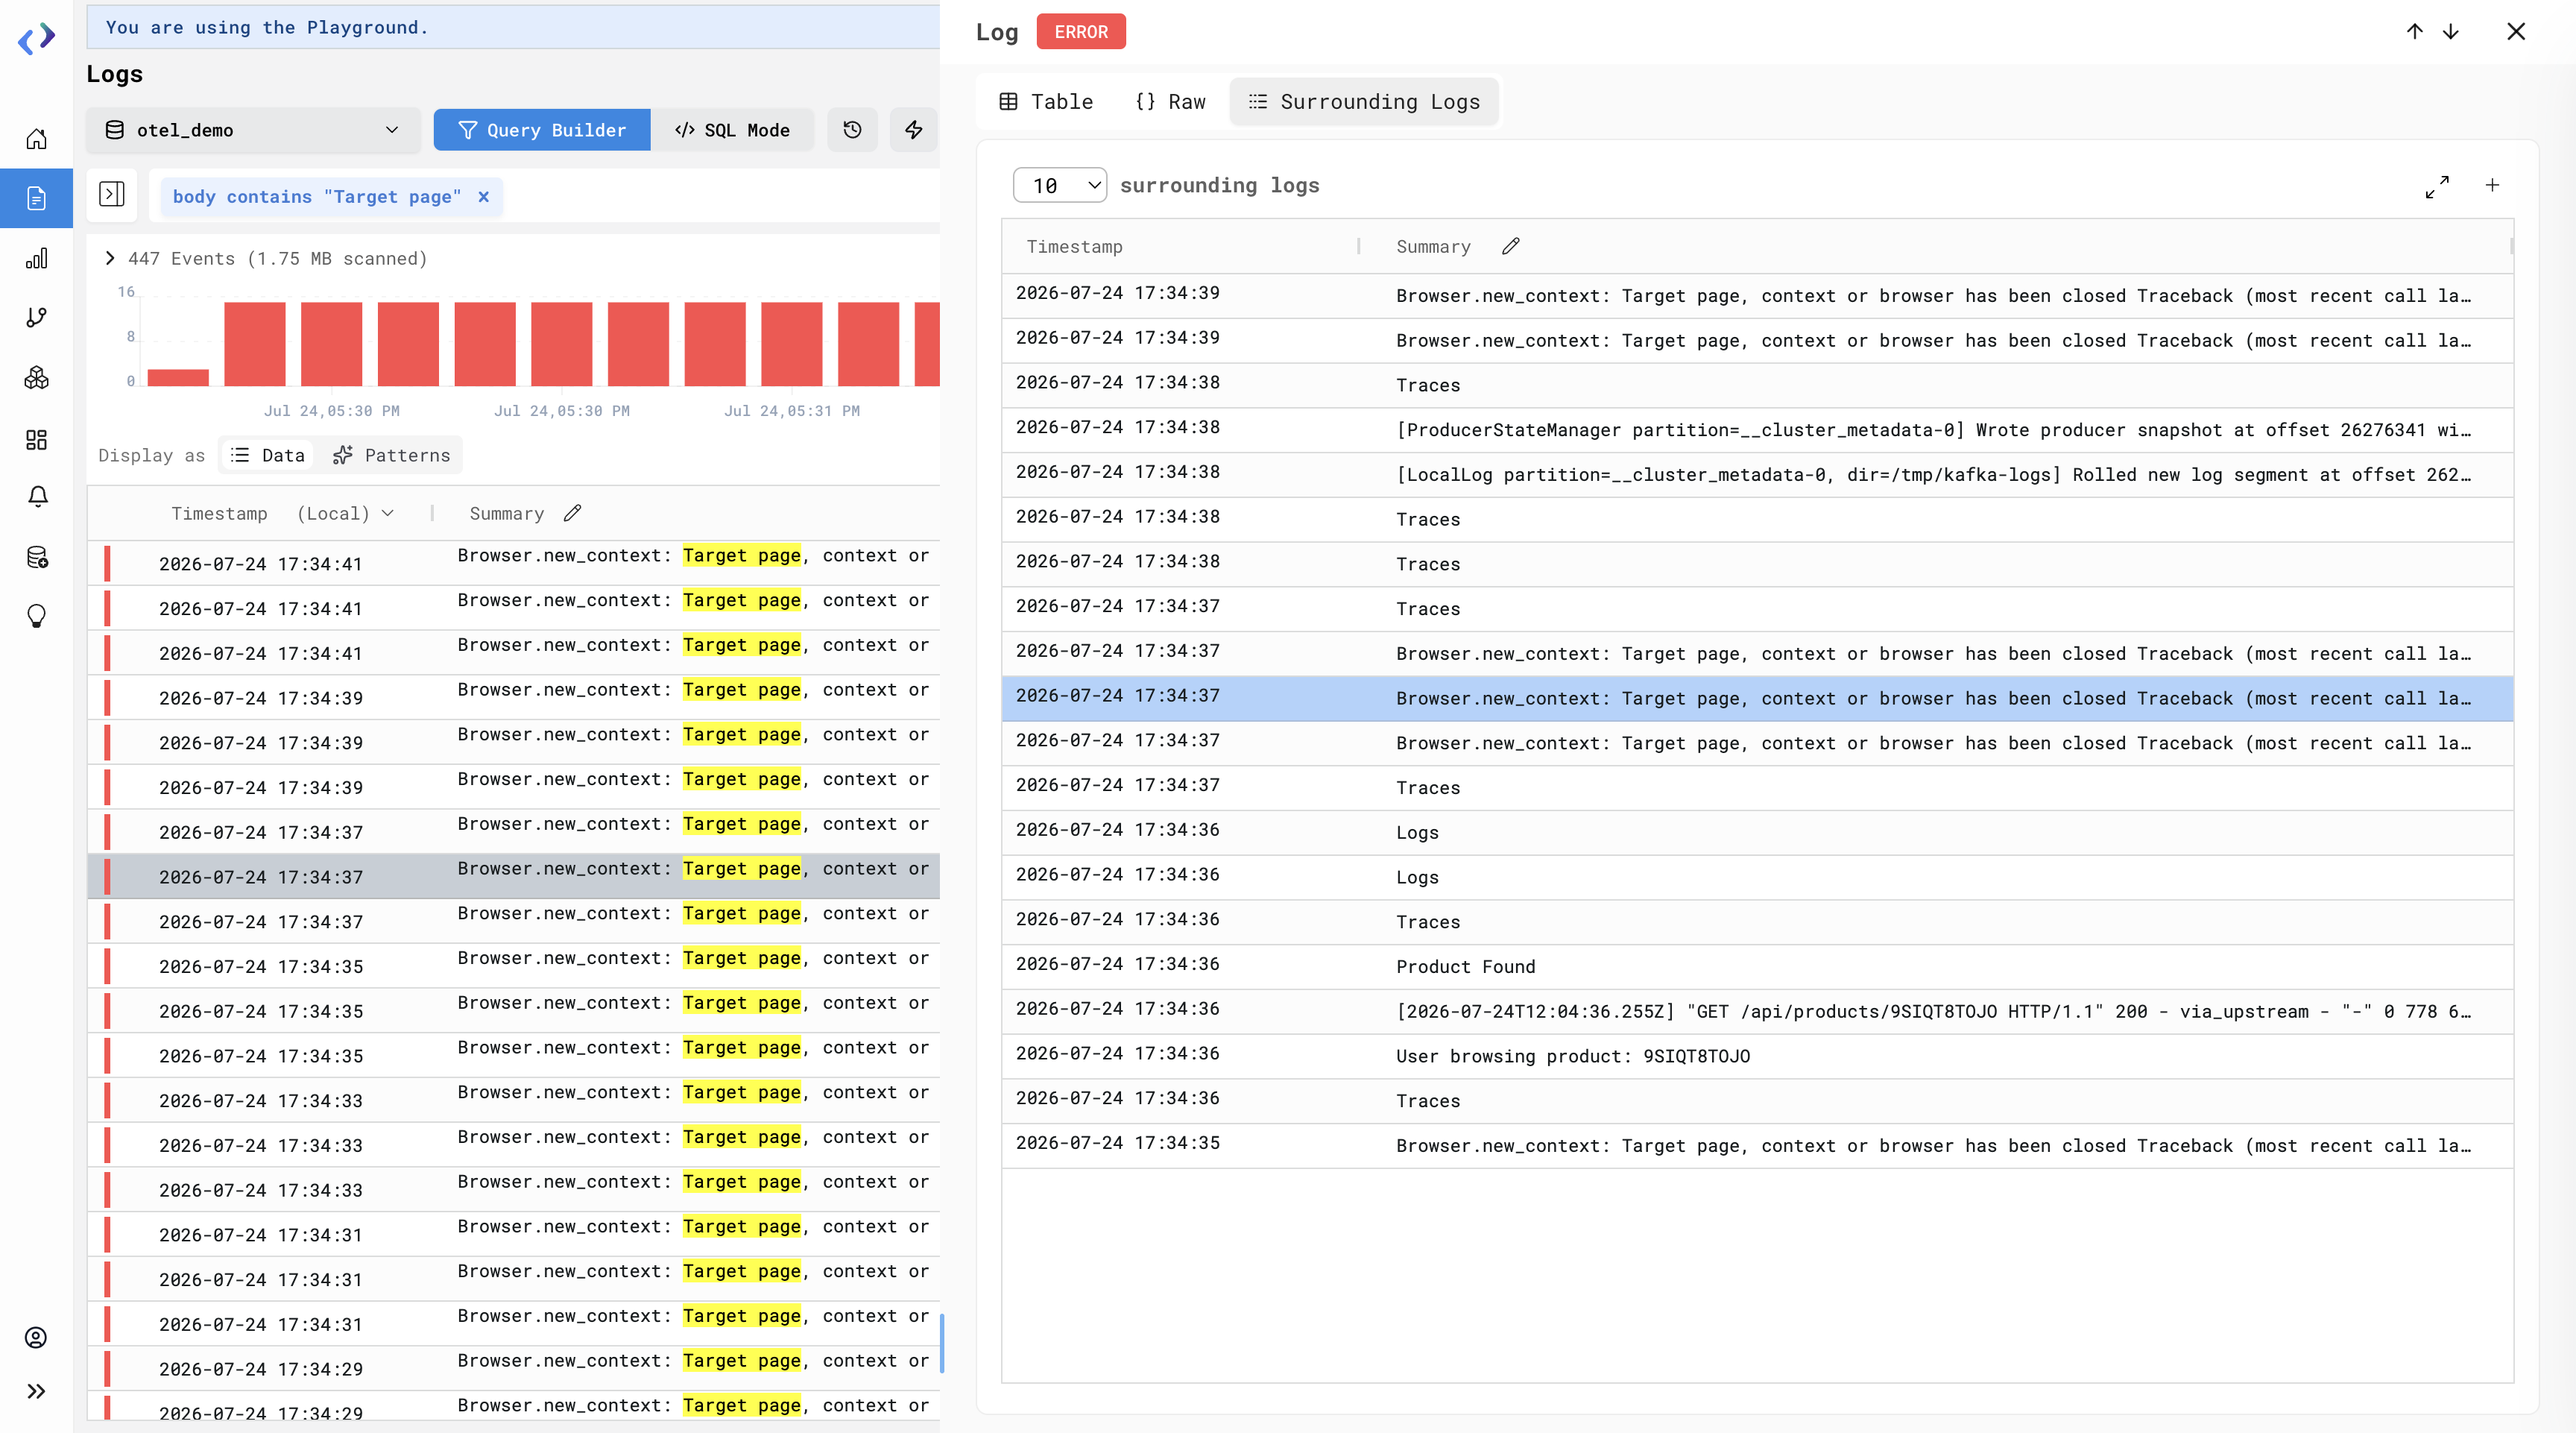2576x1433 pixels.
Task: Click the app logo at top left
Action: 36,39
